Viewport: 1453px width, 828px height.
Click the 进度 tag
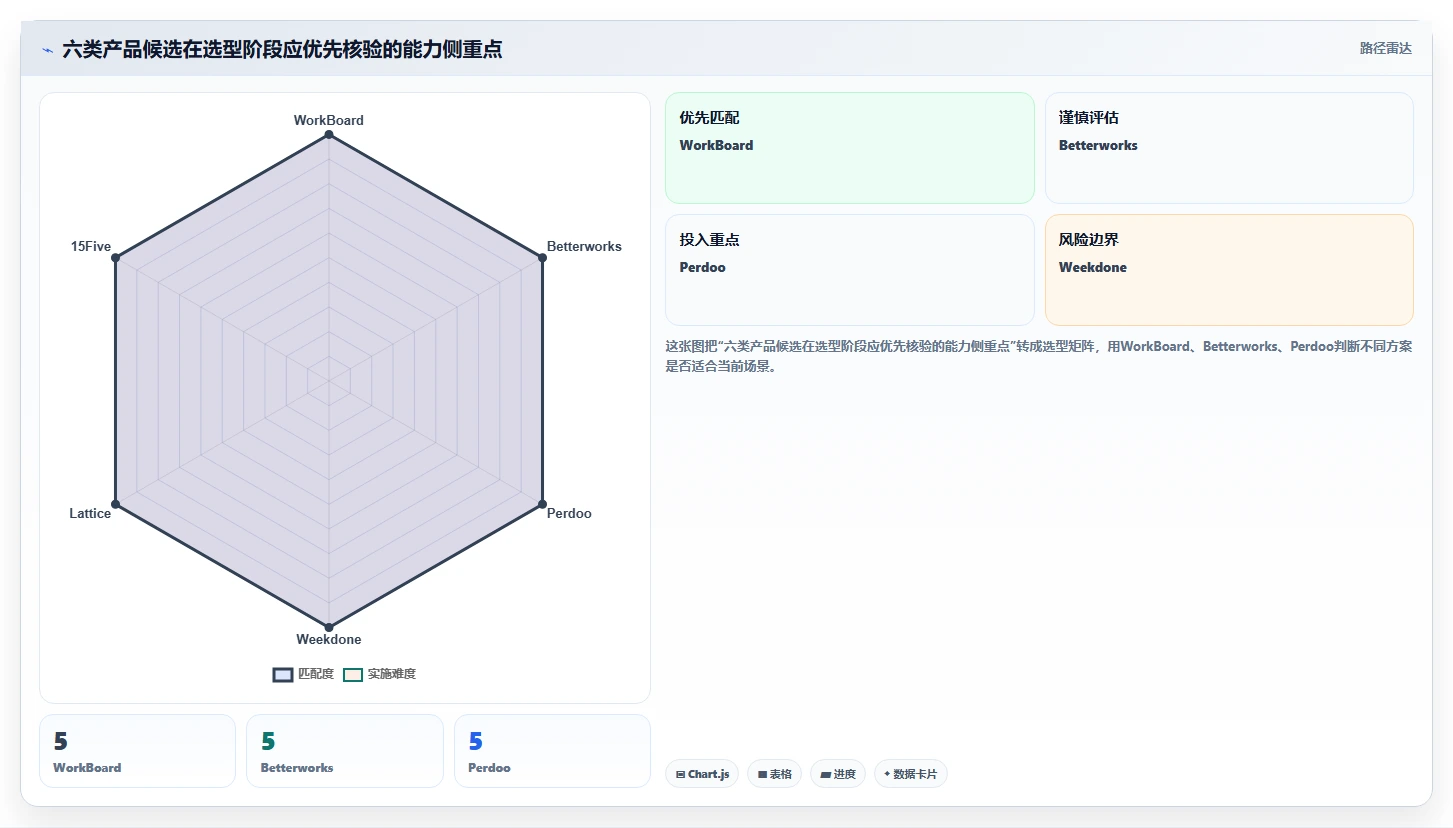[x=838, y=774]
